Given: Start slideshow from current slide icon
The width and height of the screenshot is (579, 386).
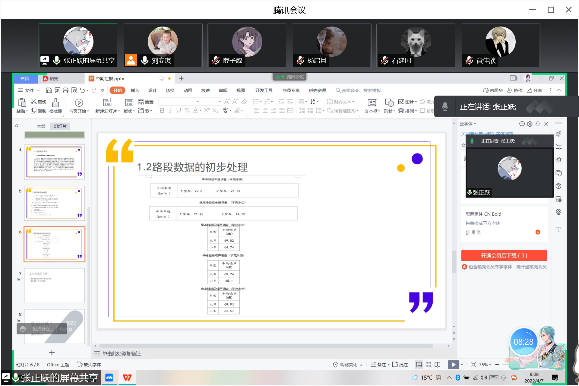Looking at the screenshot, I should point(79,103).
